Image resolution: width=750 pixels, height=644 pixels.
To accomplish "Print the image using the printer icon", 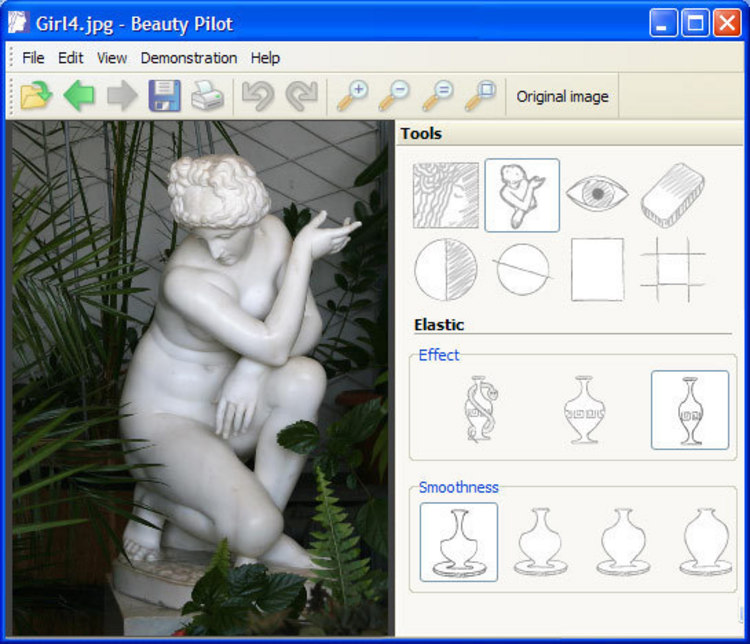I will coord(207,96).
